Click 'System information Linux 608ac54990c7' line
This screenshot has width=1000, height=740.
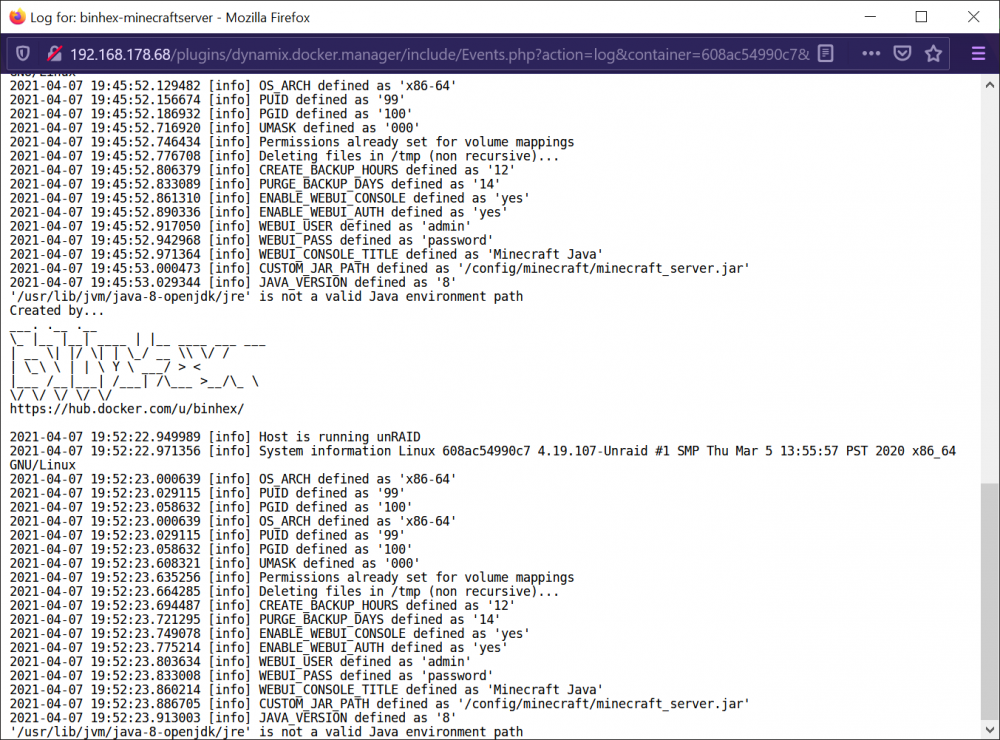483,458
